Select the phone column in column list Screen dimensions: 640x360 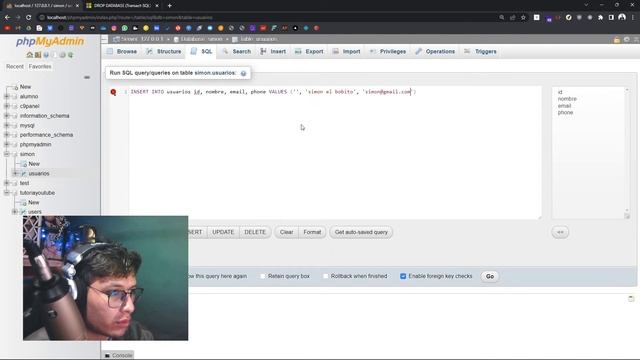point(565,113)
